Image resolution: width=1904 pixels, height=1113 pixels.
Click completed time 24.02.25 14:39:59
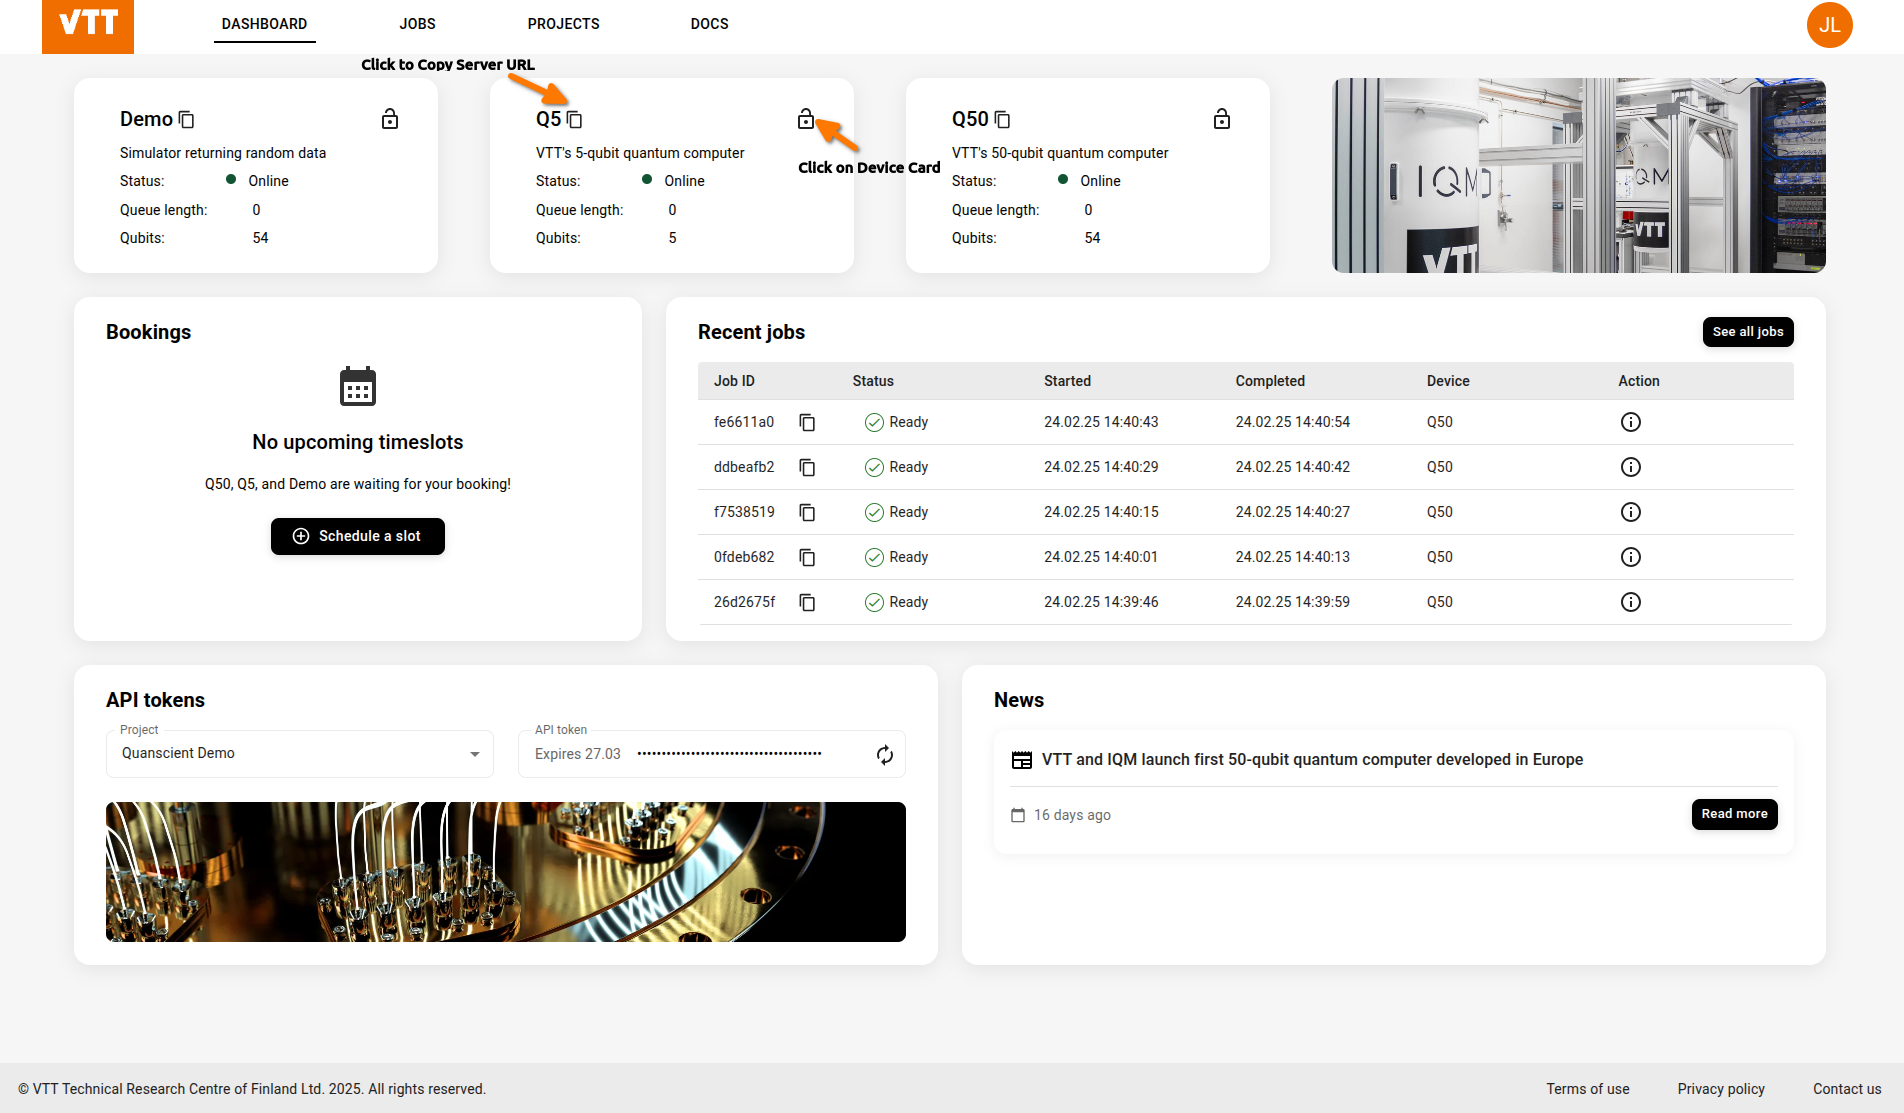pos(1292,602)
